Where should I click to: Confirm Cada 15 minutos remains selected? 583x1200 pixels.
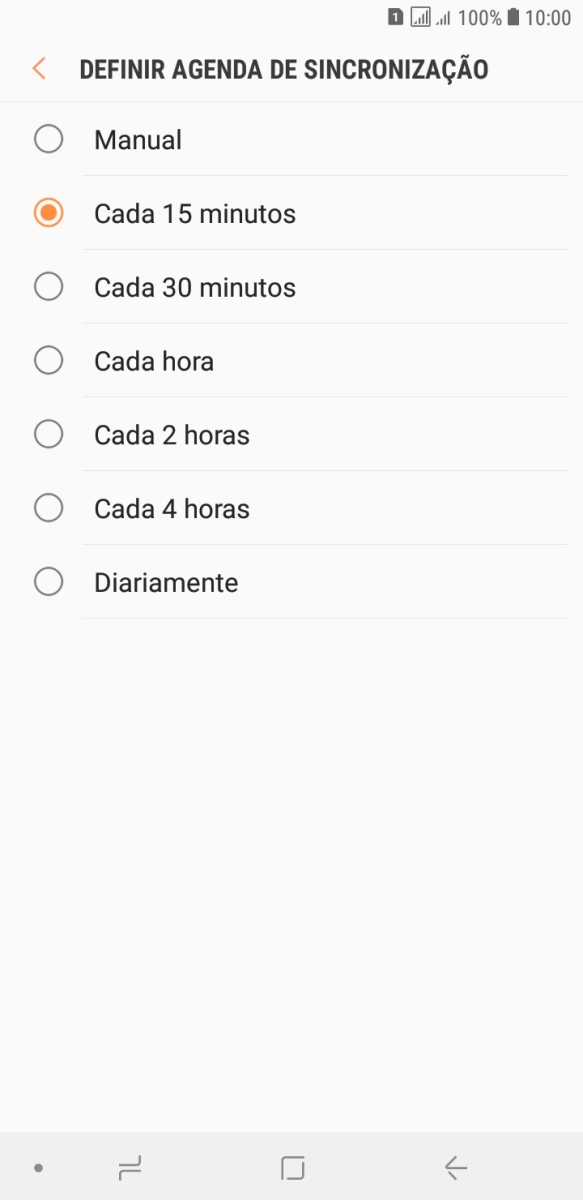[x=48, y=213]
